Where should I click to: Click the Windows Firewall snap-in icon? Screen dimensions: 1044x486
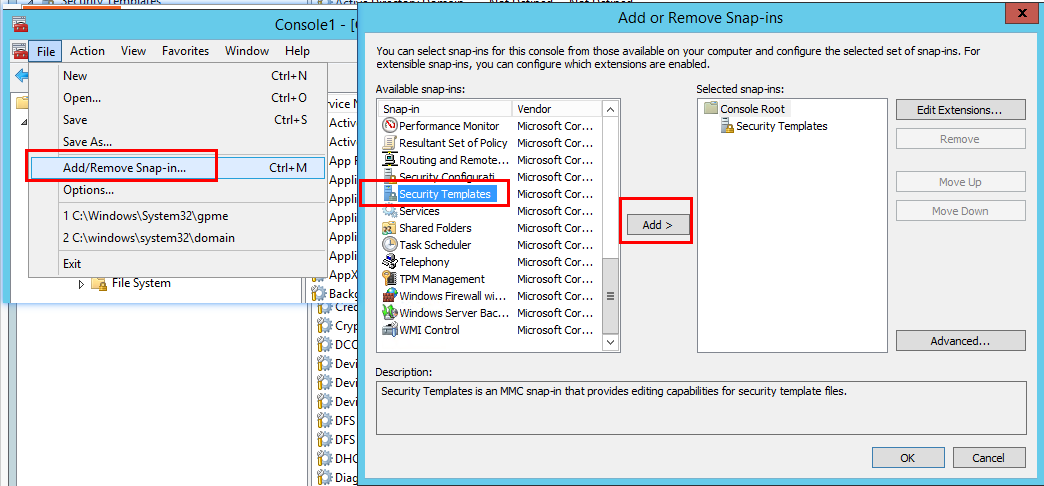pos(390,296)
